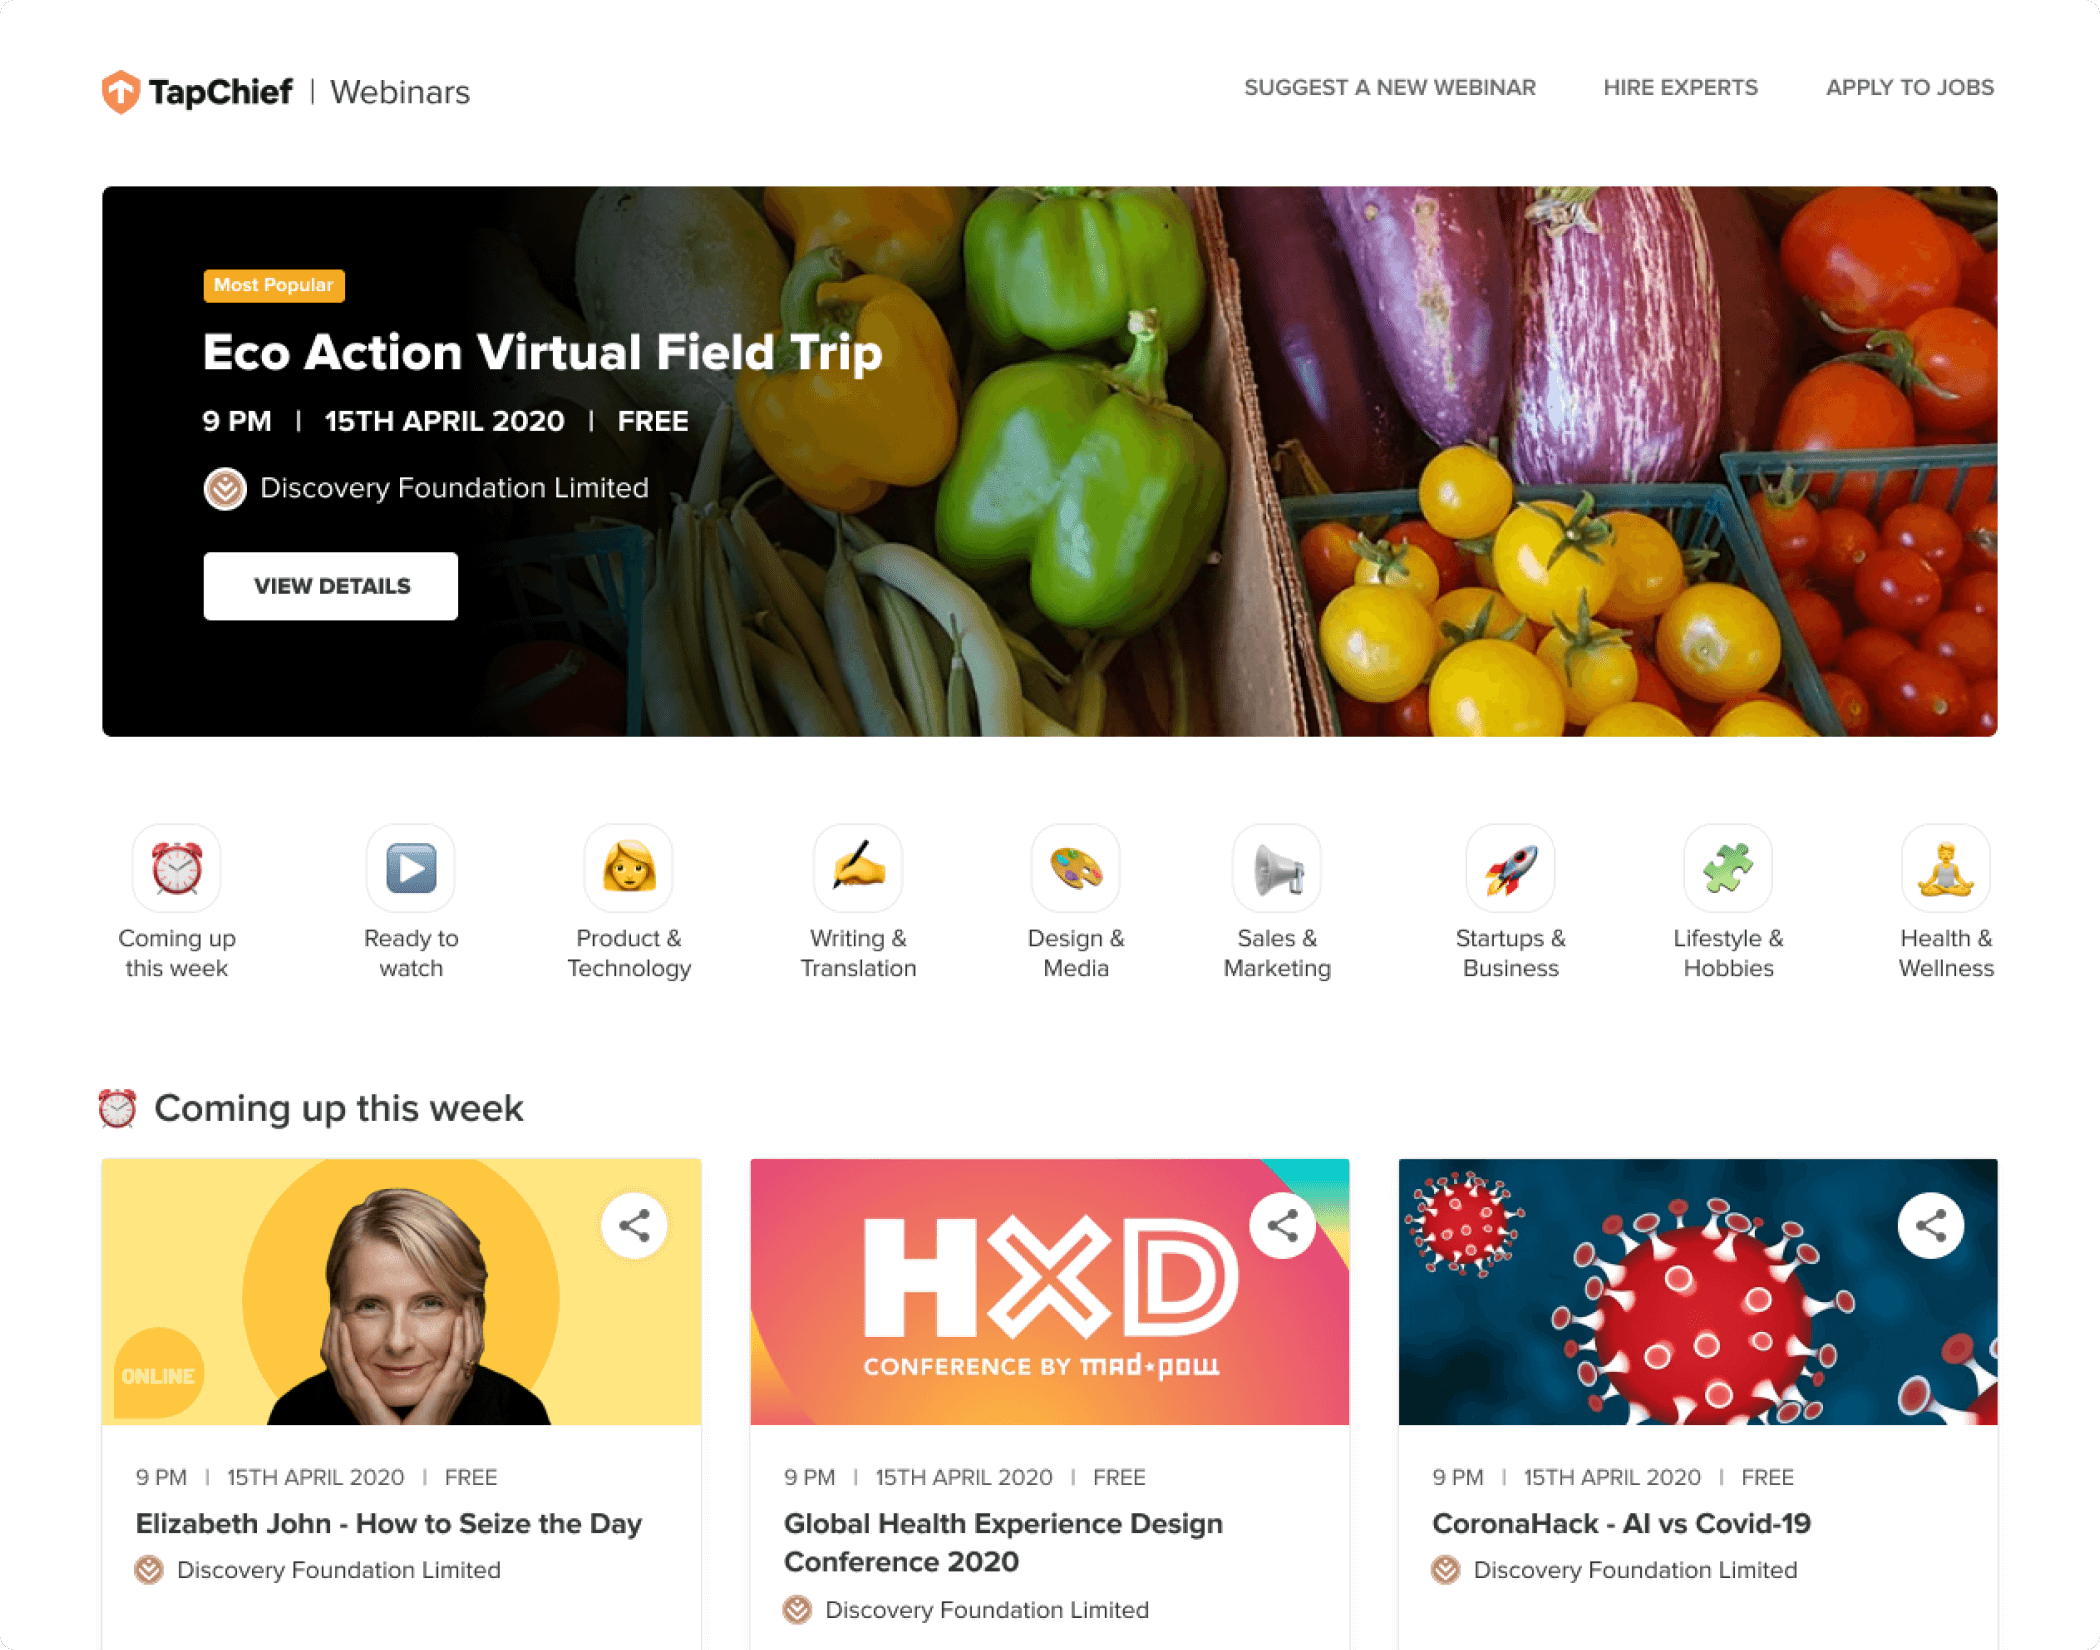
Task: Select the Health & Wellness category icon
Action: coord(1946,868)
